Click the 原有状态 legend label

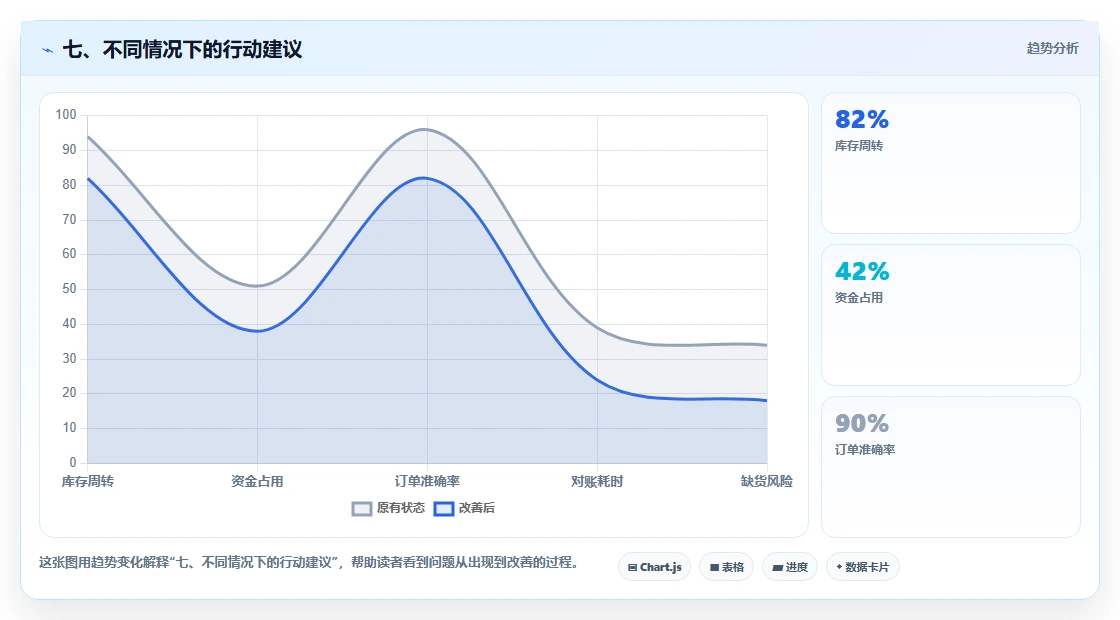pyautogui.click(x=401, y=508)
